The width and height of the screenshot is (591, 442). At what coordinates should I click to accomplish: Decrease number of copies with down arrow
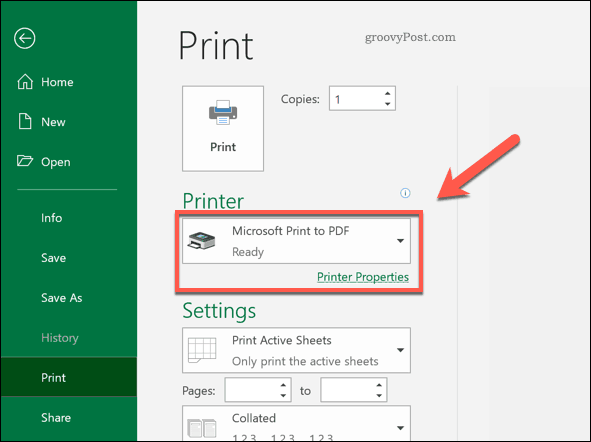(387, 104)
